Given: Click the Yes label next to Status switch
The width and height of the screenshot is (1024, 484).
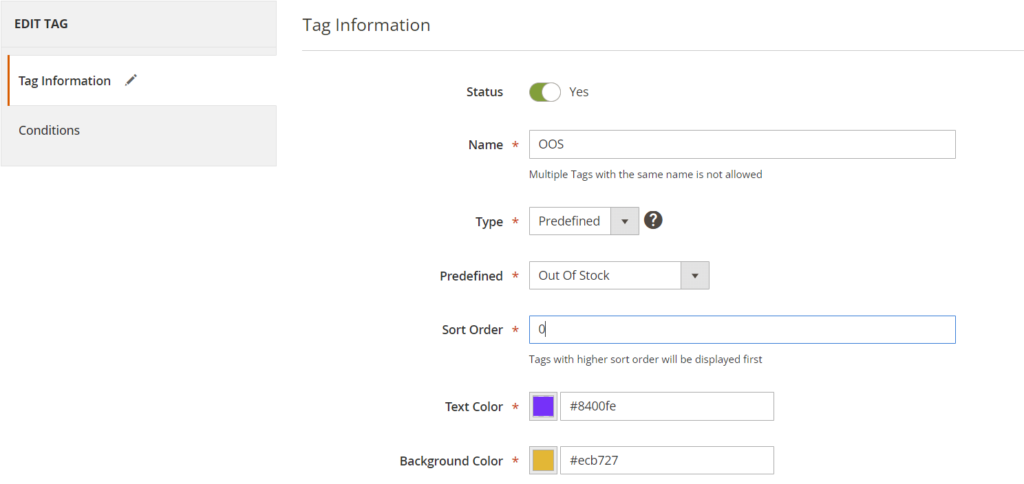Looking at the screenshot, I should pyautogui.click(x=579, y=92).
